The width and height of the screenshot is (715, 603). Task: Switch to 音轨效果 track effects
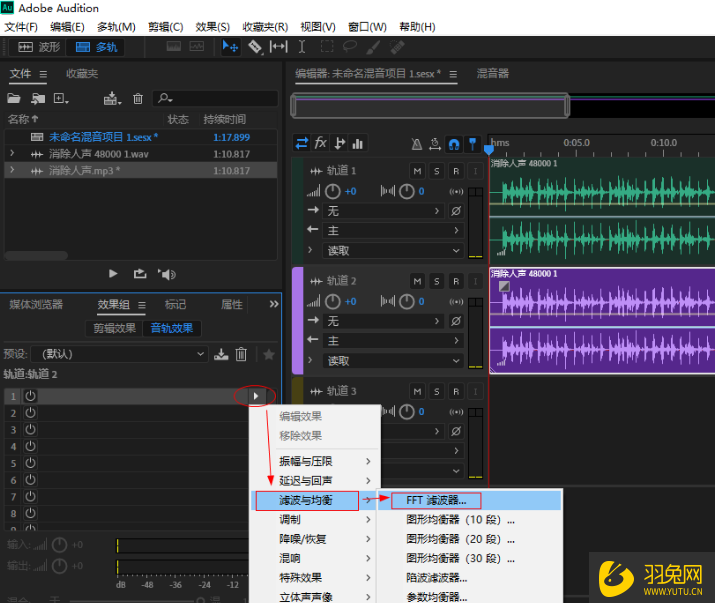click(x=172, y=328)
